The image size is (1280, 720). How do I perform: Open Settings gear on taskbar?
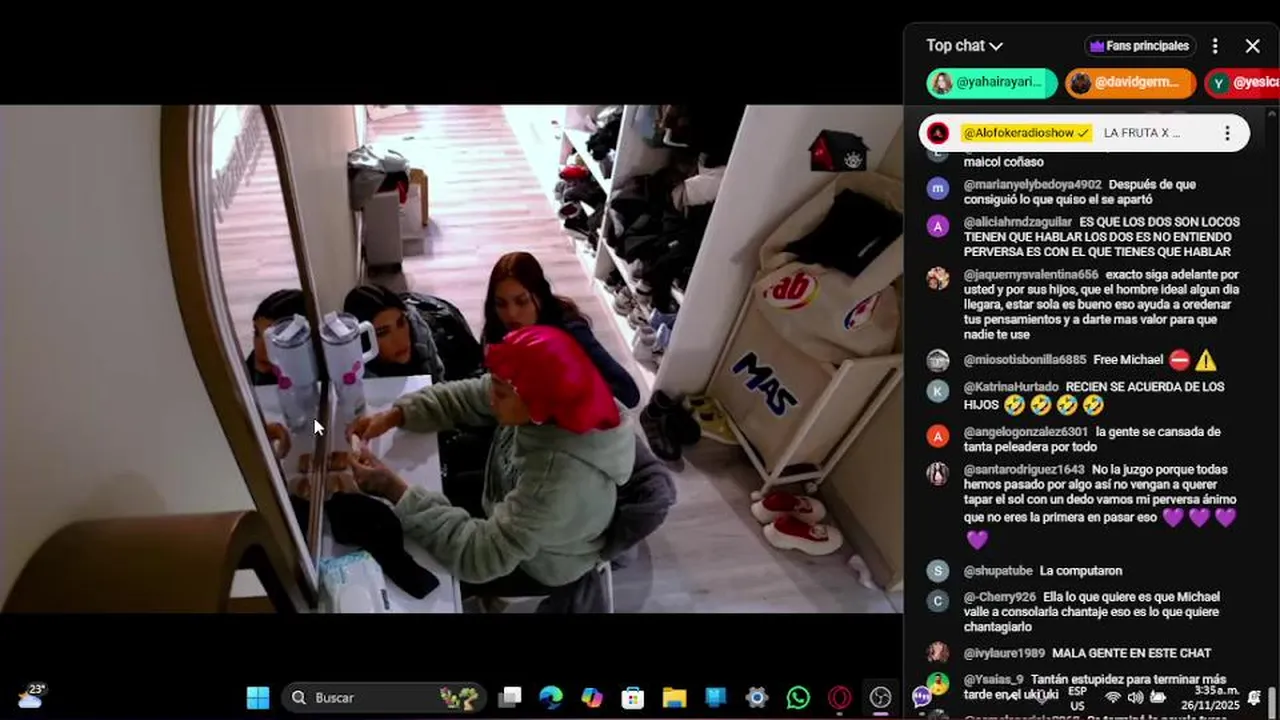click(757, 697)
